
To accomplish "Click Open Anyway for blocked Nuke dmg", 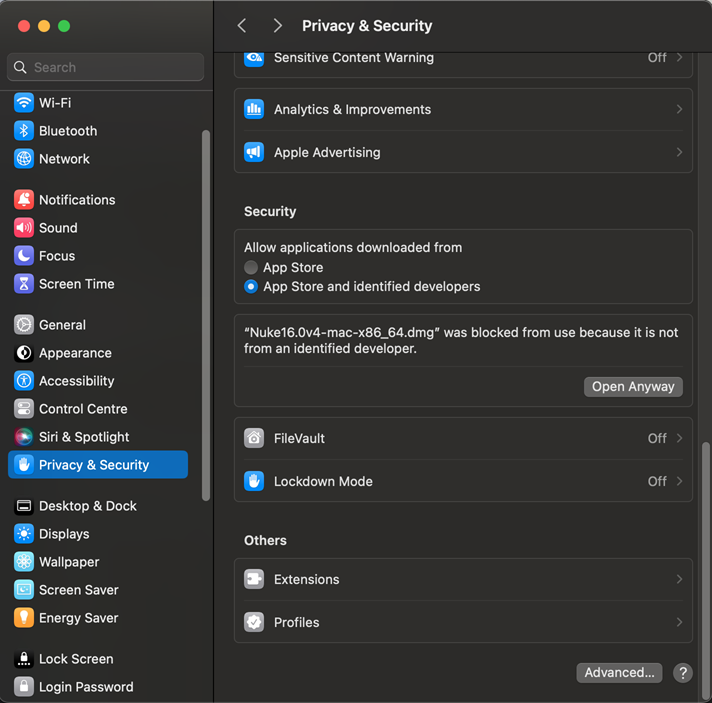I will [x=633, y=387].
